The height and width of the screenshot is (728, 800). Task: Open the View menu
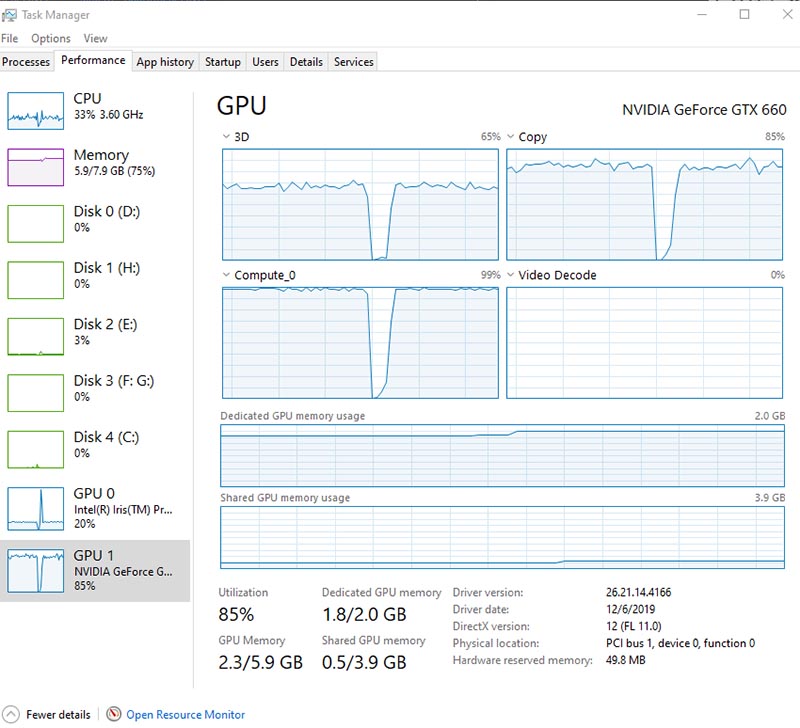[x=95, y=38]
